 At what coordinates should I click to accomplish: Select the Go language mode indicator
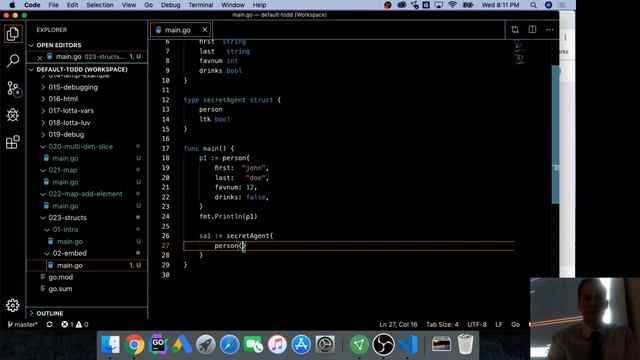[516, 324]
